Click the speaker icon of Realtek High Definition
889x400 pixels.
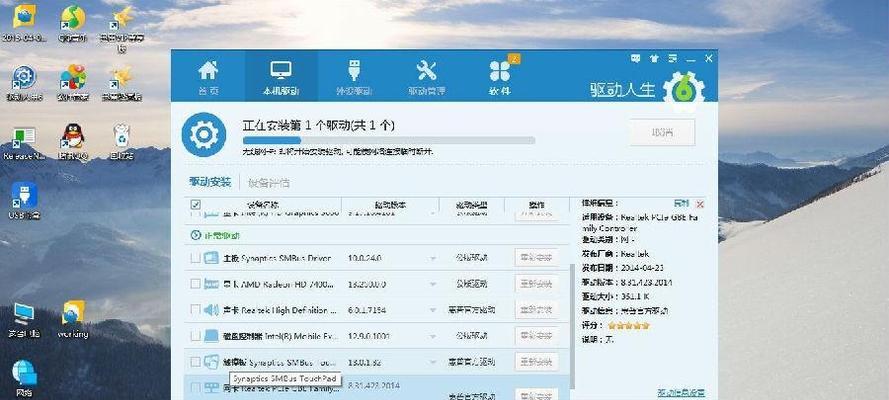(x=211, y=309)
